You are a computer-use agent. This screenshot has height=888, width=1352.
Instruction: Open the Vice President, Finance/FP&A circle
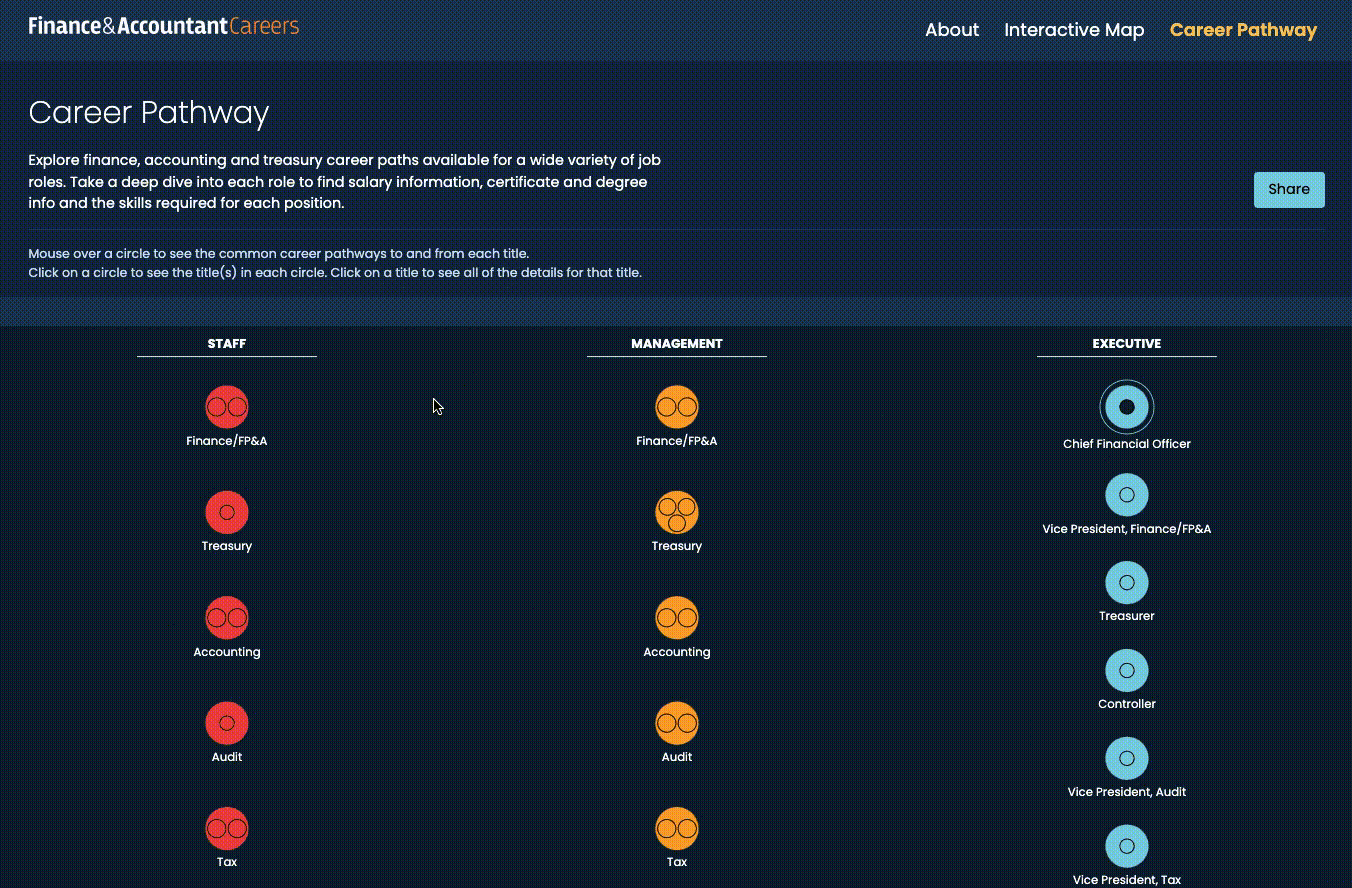point(1127,495)
